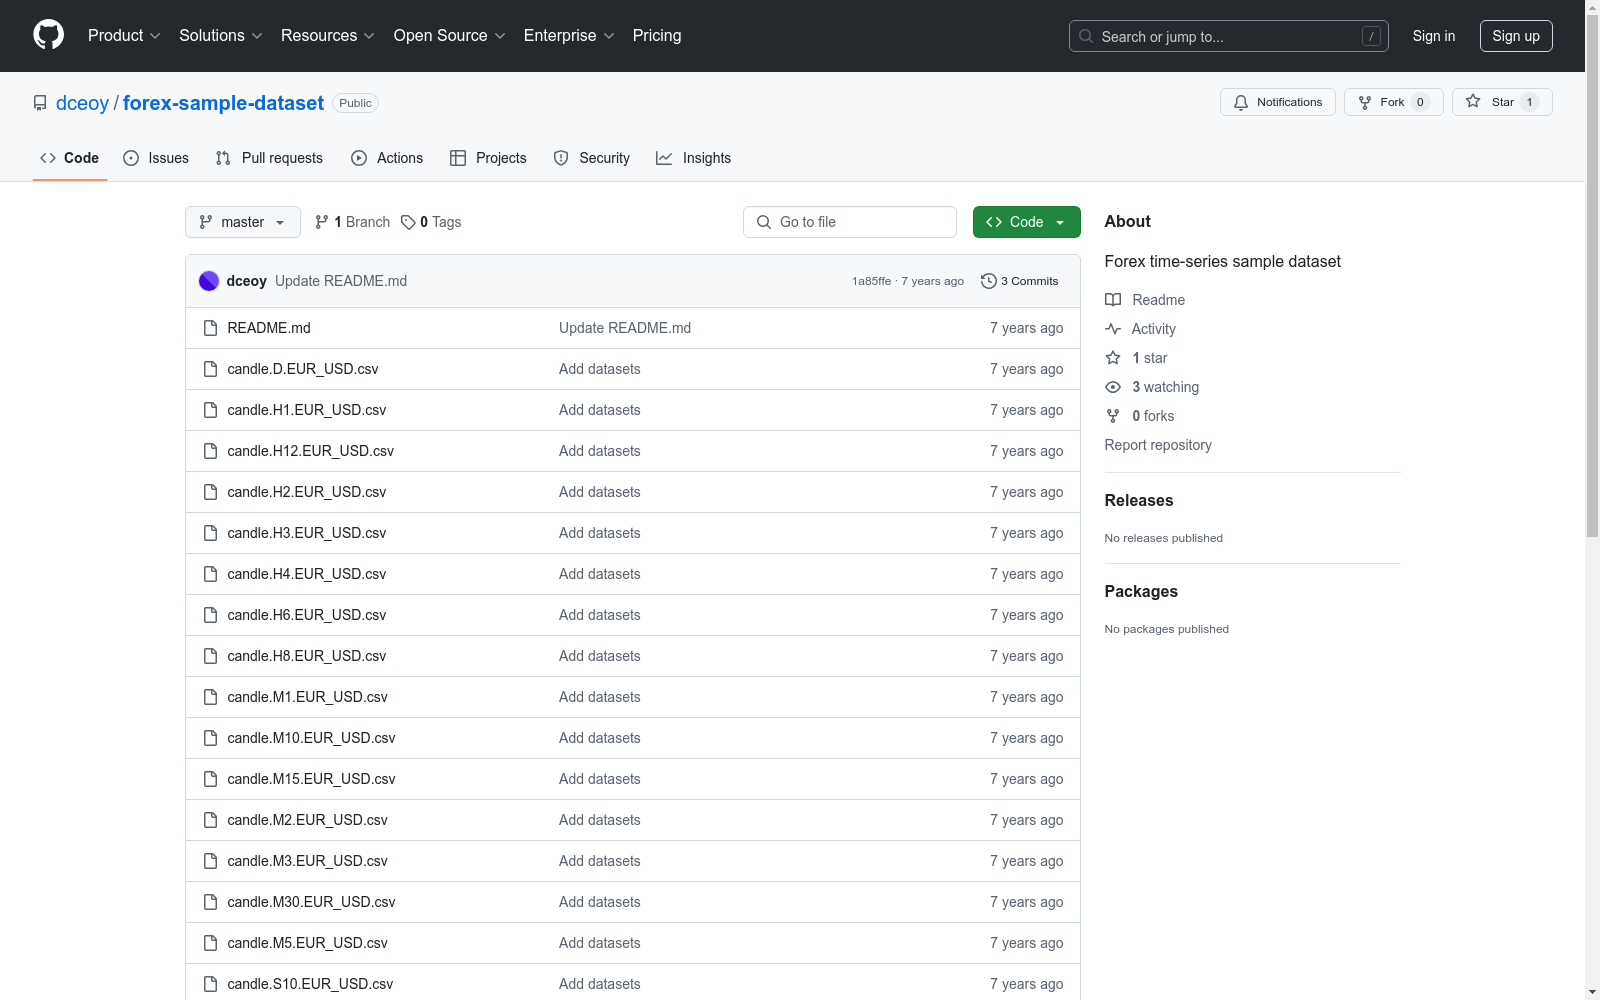The width and height of the screenshot is (1600, 1000).
Task: Expand the Solutions menu
Action: pos(221,36)
